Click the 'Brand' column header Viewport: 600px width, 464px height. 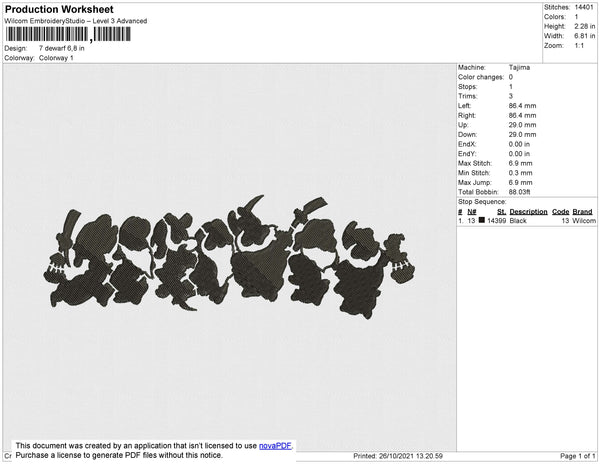[x=582, y=212]
